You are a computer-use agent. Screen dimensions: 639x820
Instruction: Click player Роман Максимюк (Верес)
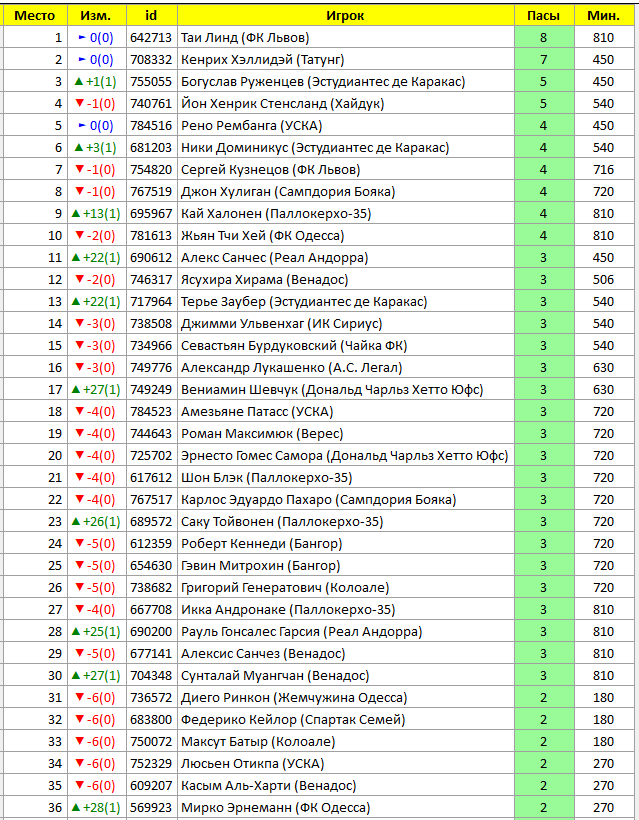pos(262,433)
